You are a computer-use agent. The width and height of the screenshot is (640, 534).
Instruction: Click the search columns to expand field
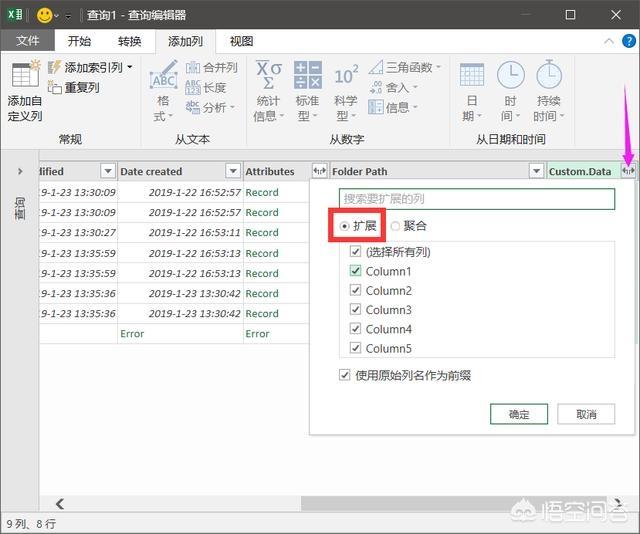click(477, 199)
